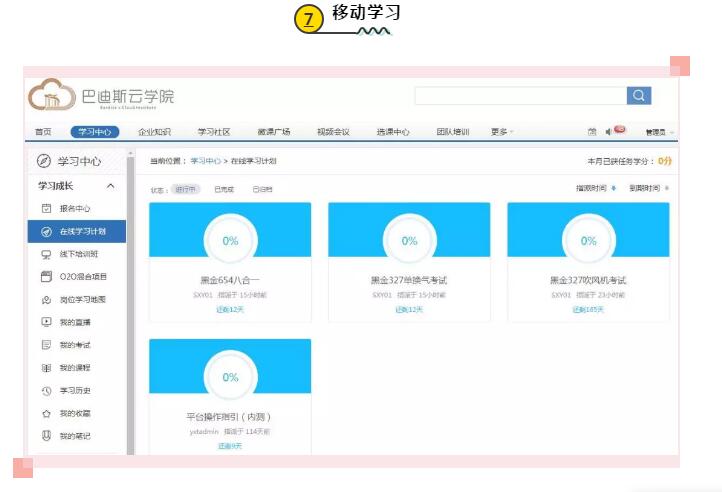
Task: Select the 已完成 status filter
Action: point(225,188)
